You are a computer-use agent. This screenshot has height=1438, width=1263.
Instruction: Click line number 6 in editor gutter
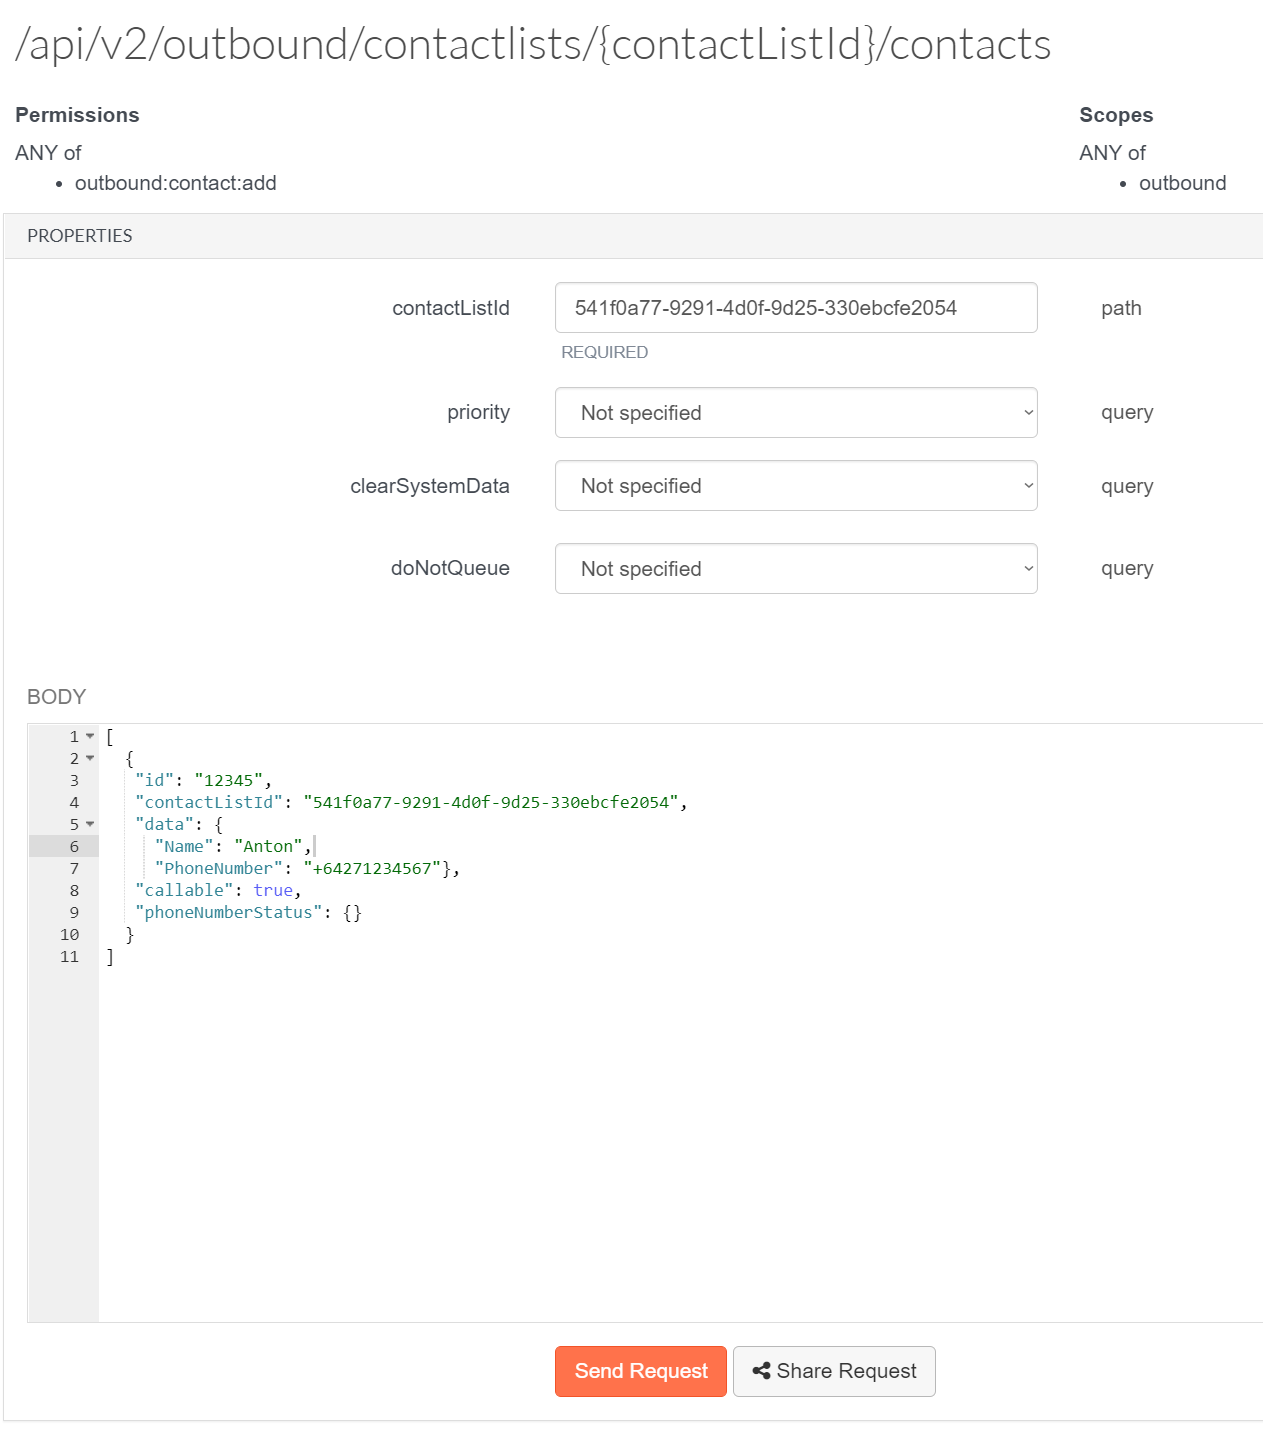(74, 846)
